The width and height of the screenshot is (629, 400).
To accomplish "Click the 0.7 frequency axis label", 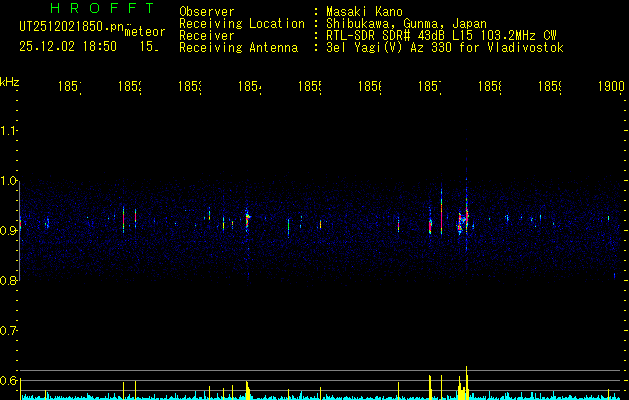I will (9, 331).
